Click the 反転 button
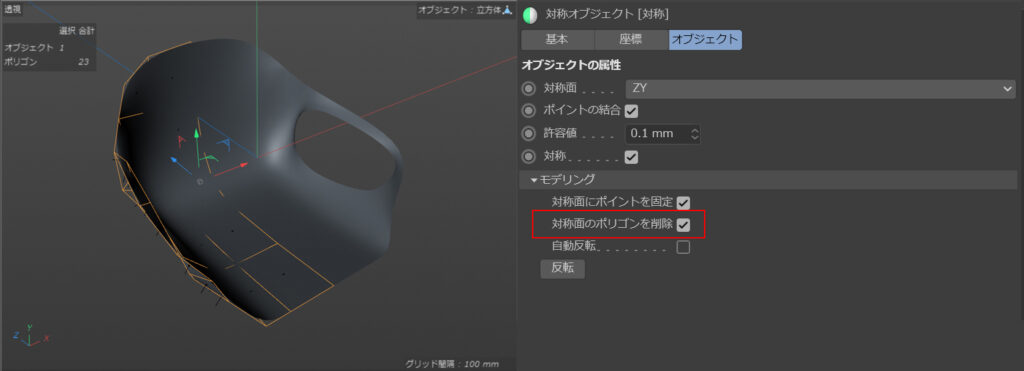1024x371 pixels. coord(562,268)
